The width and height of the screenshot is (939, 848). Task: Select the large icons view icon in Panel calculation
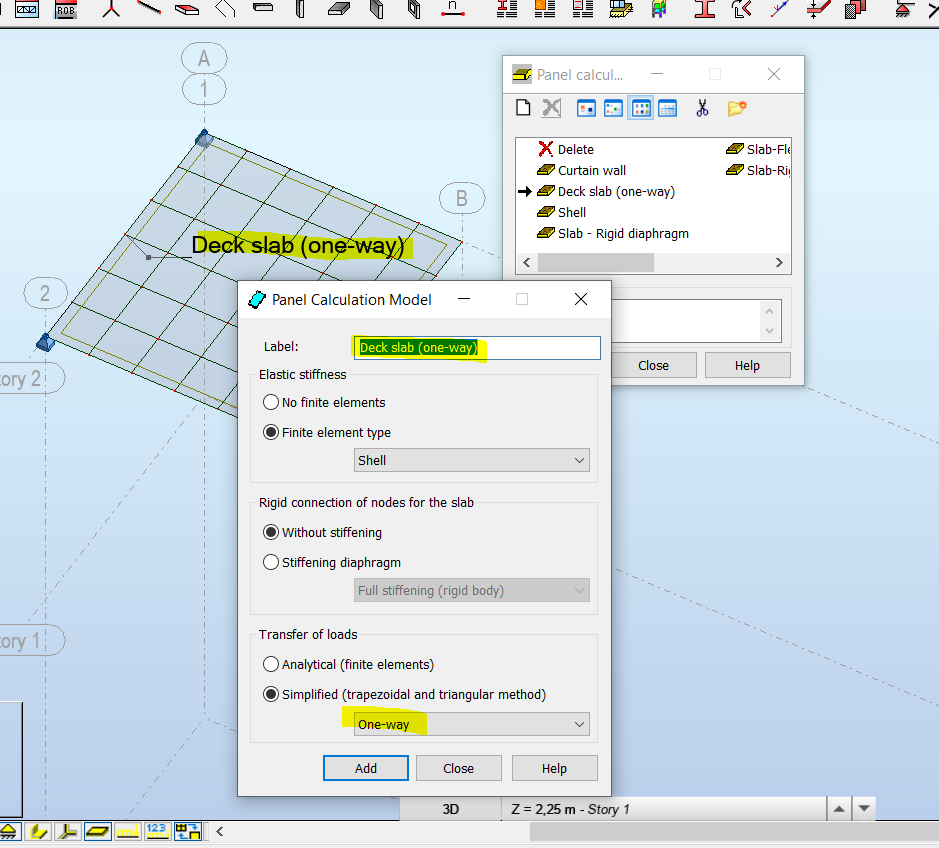(586, 107)
